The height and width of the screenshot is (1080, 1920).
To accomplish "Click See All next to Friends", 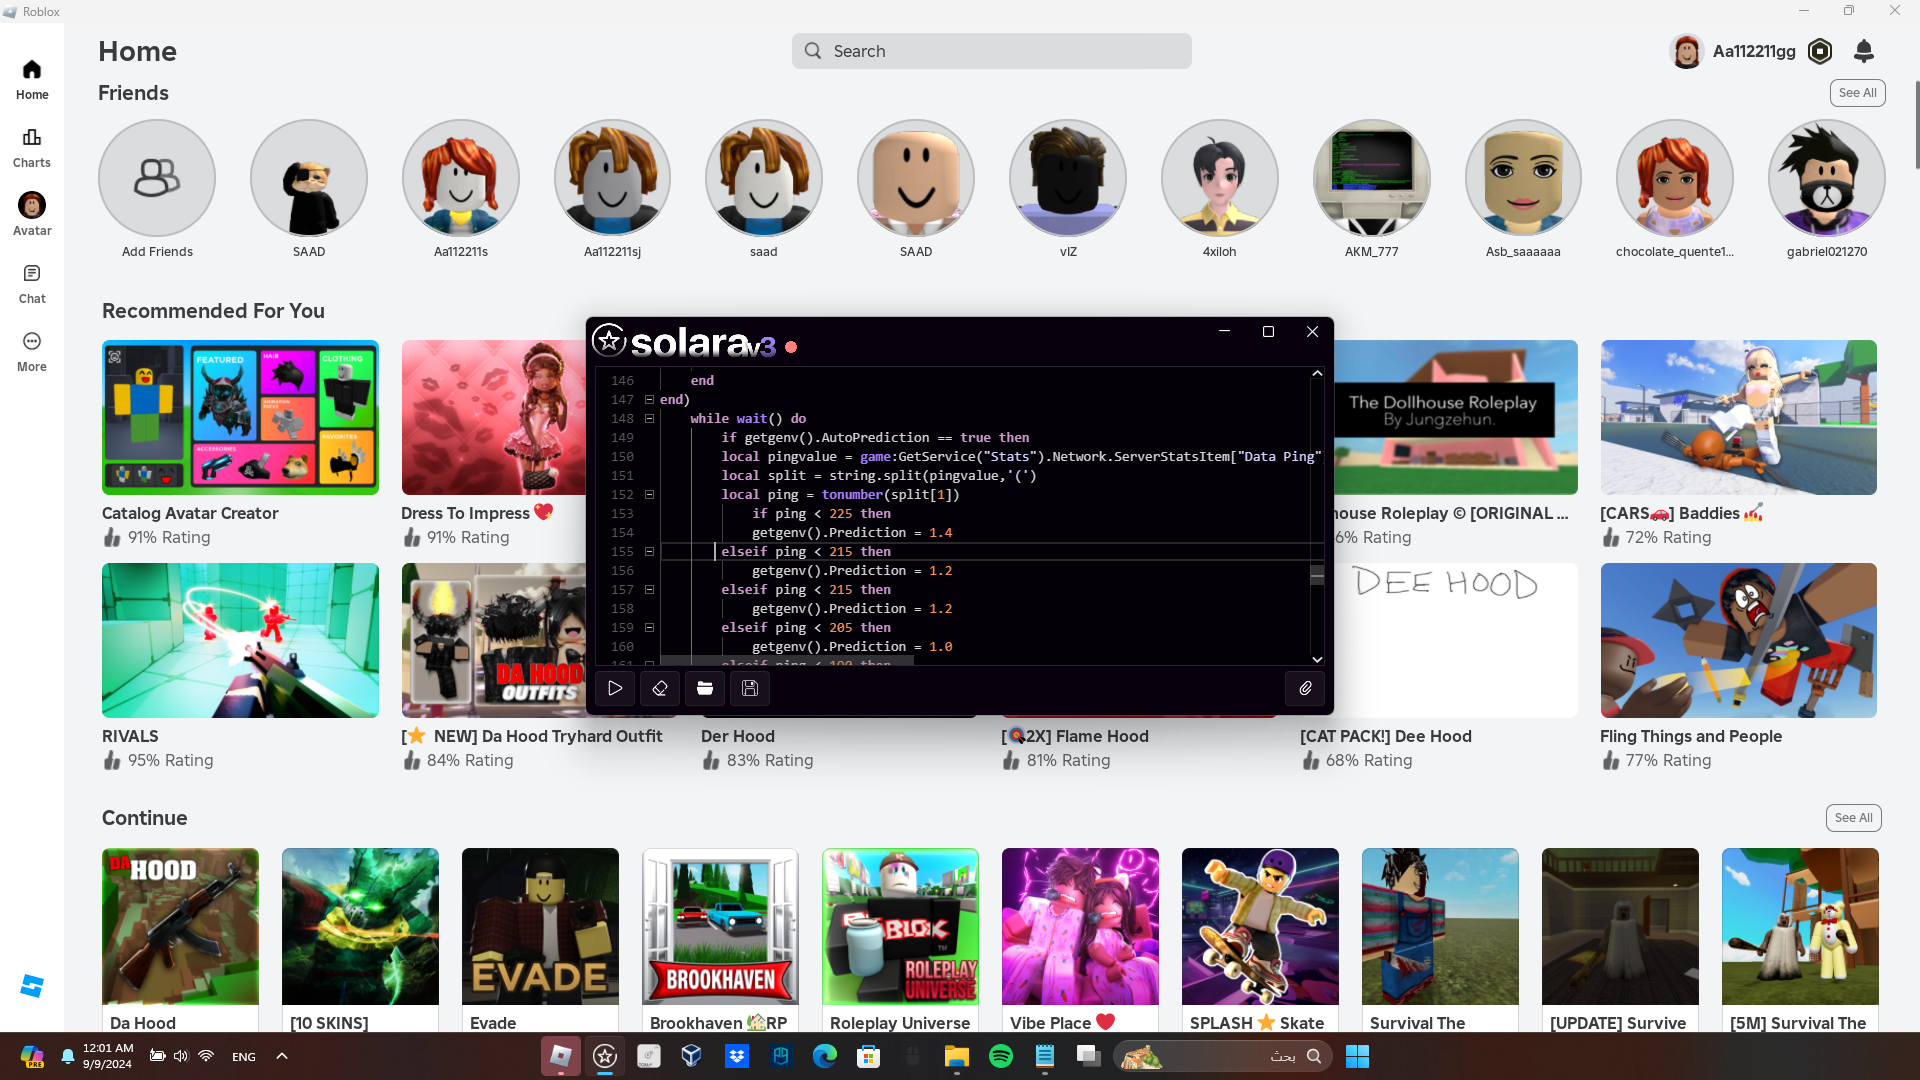I will click(x=1857, y=93).
